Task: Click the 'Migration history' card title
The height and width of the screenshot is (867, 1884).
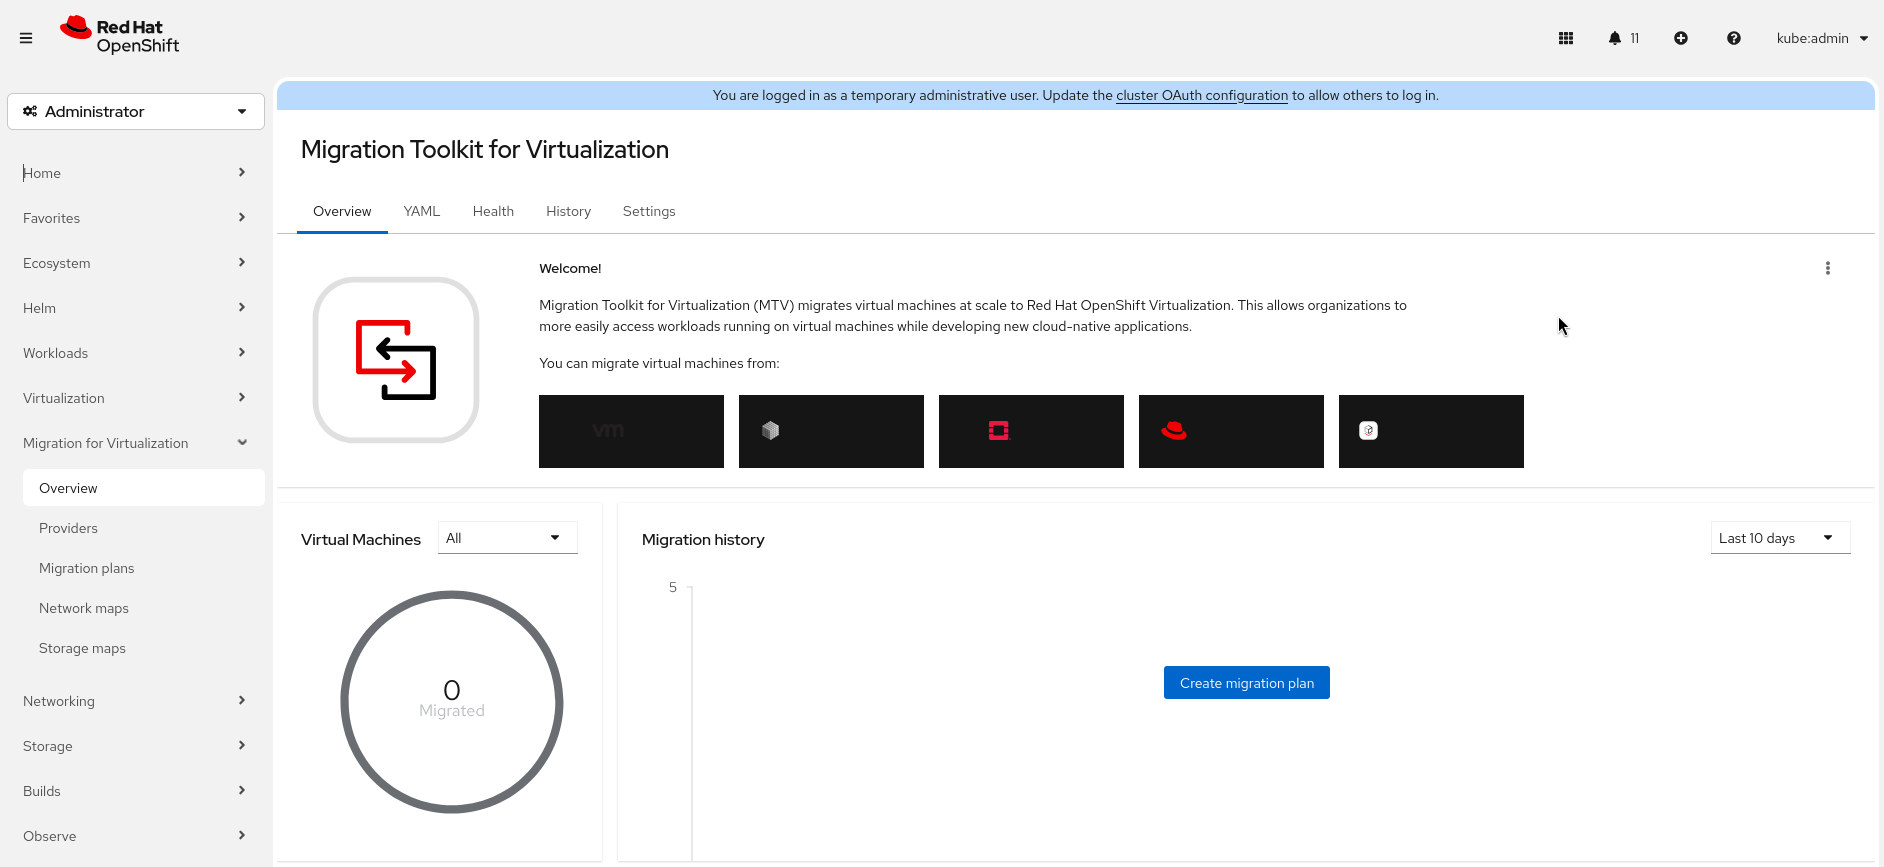Action: pyautogui.click(x=703, y=539)
